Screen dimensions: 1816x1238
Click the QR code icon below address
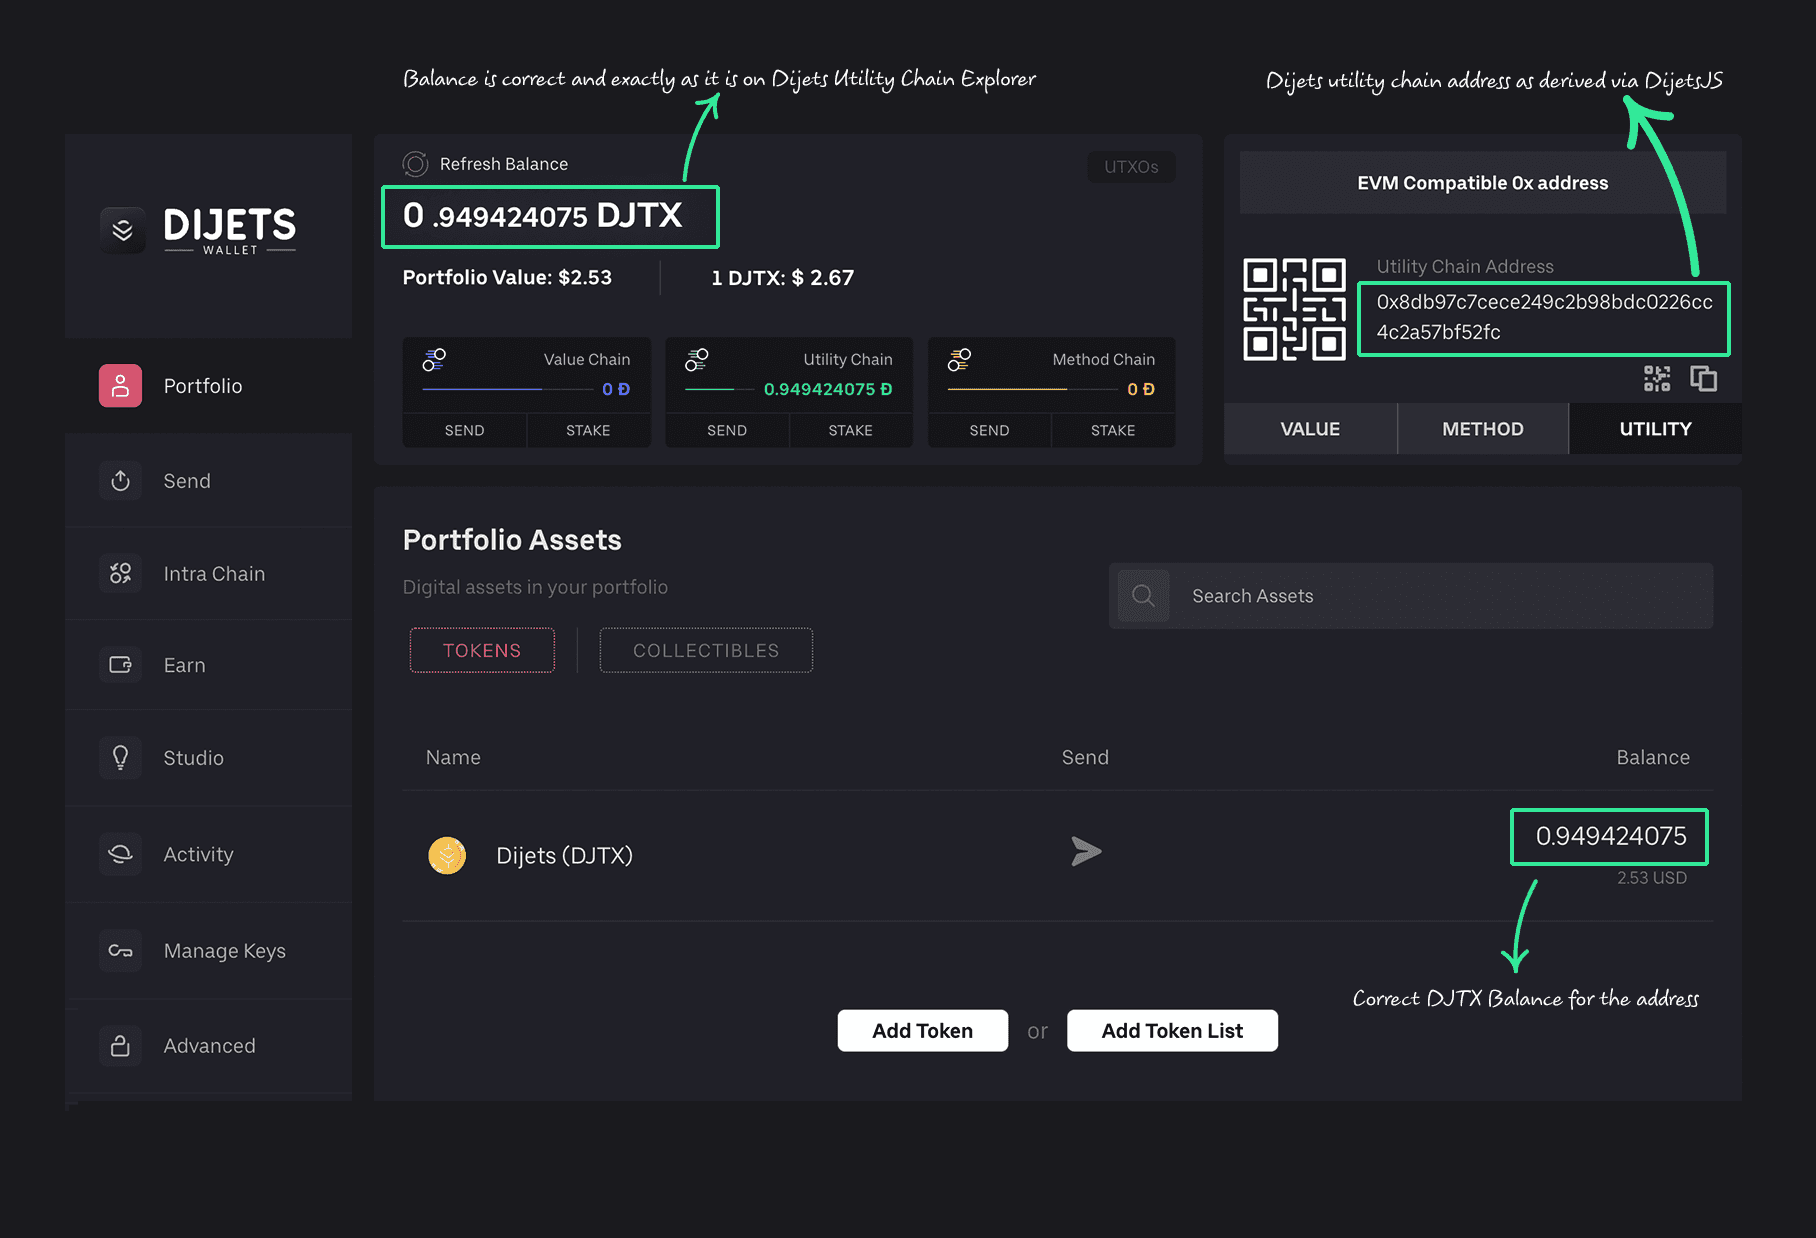pos(1656,379)
